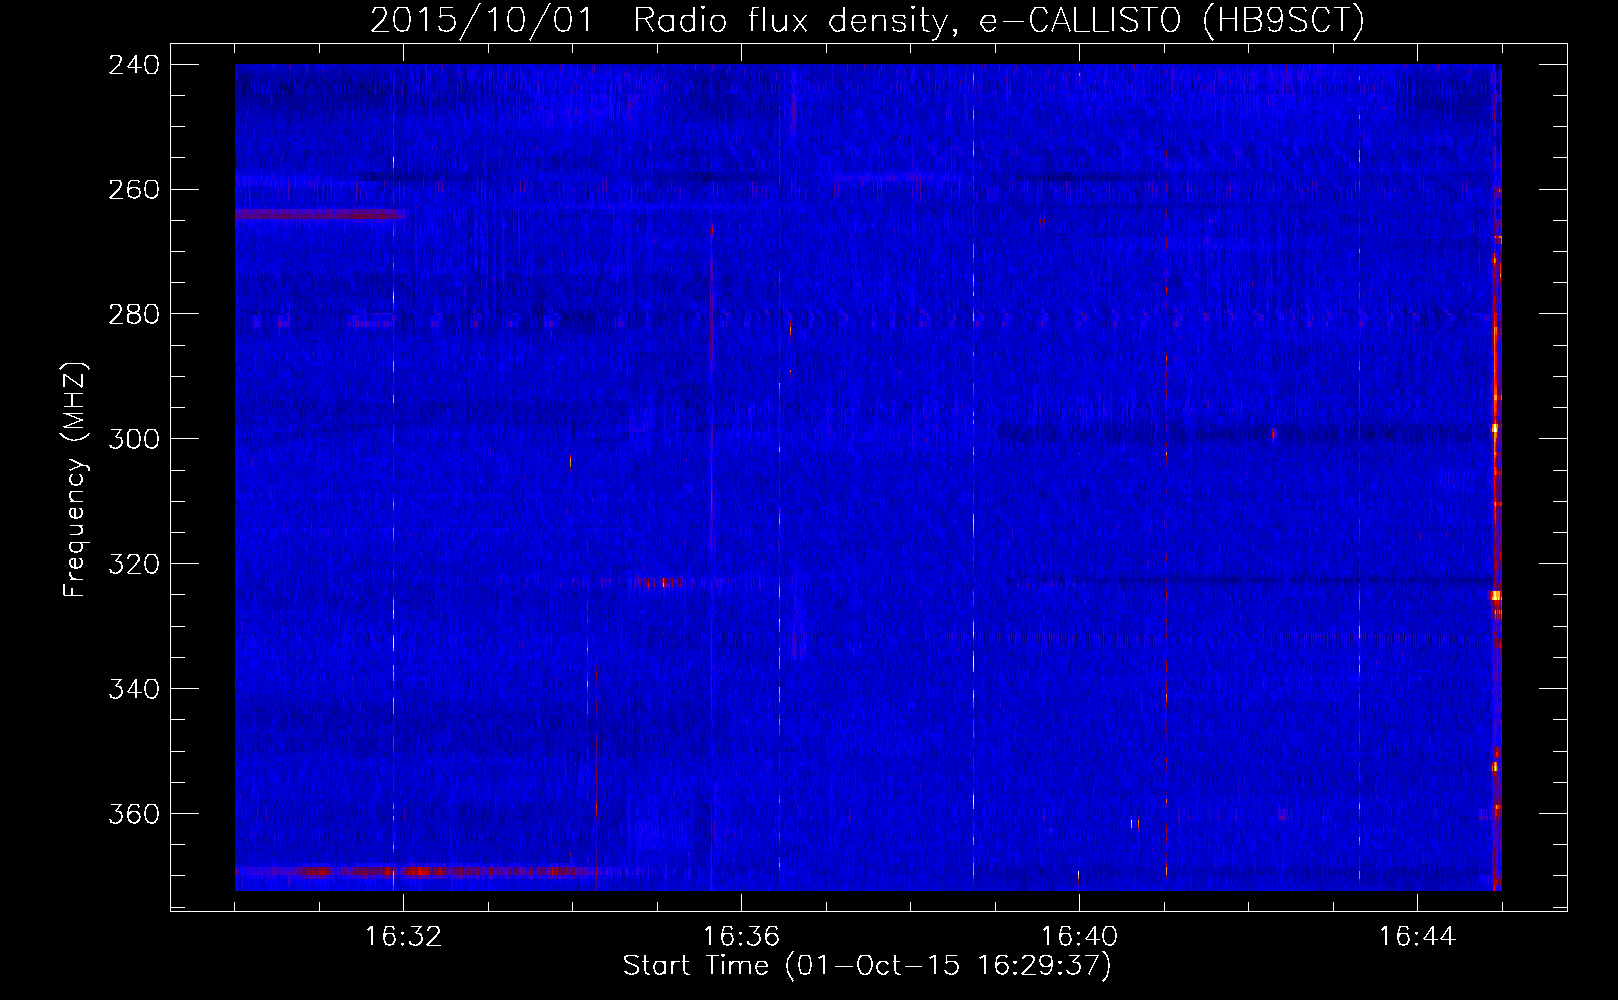Click the 16:32 time tick label

pos(403,937)
